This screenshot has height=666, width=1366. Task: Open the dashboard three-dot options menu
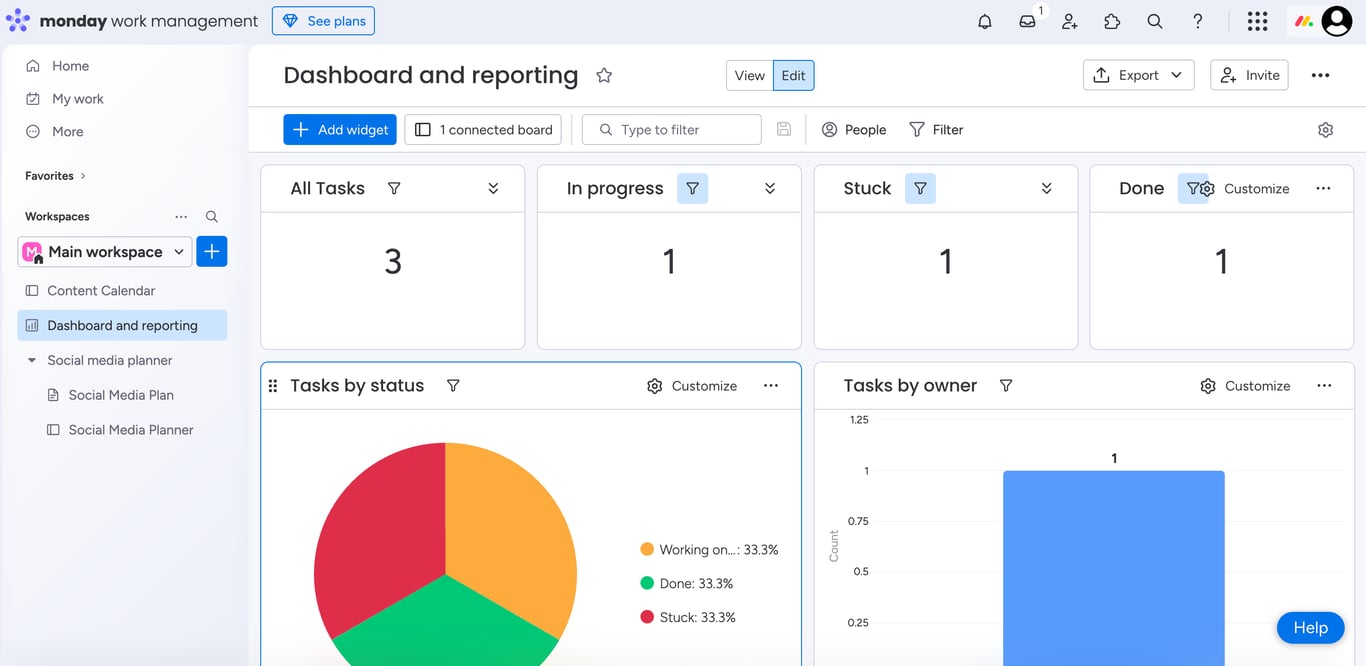point(1320,74)
